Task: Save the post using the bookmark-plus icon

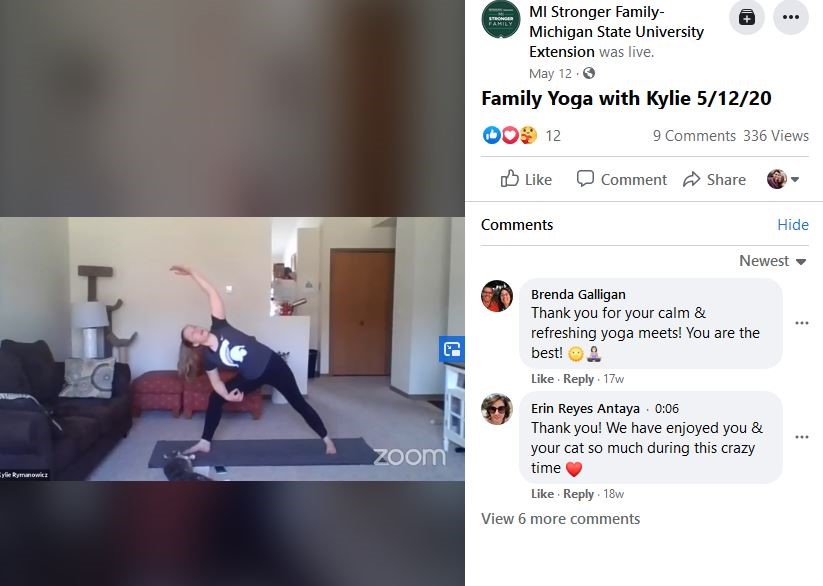Action: pyautogui.click(x=746, y=17)
